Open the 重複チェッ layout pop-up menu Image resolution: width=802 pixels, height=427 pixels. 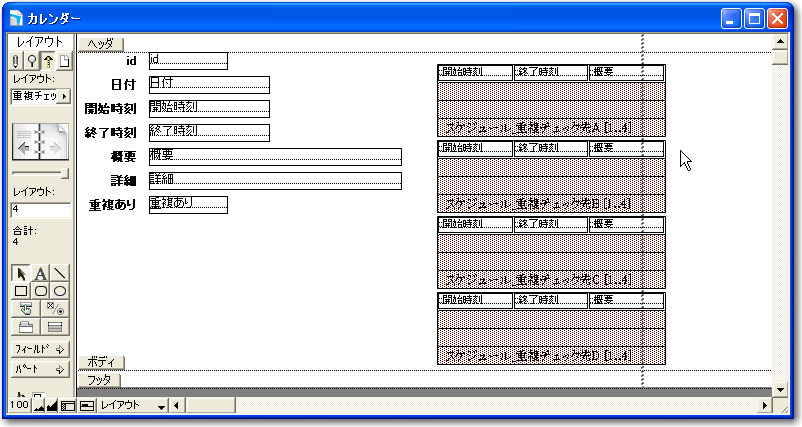40,96
